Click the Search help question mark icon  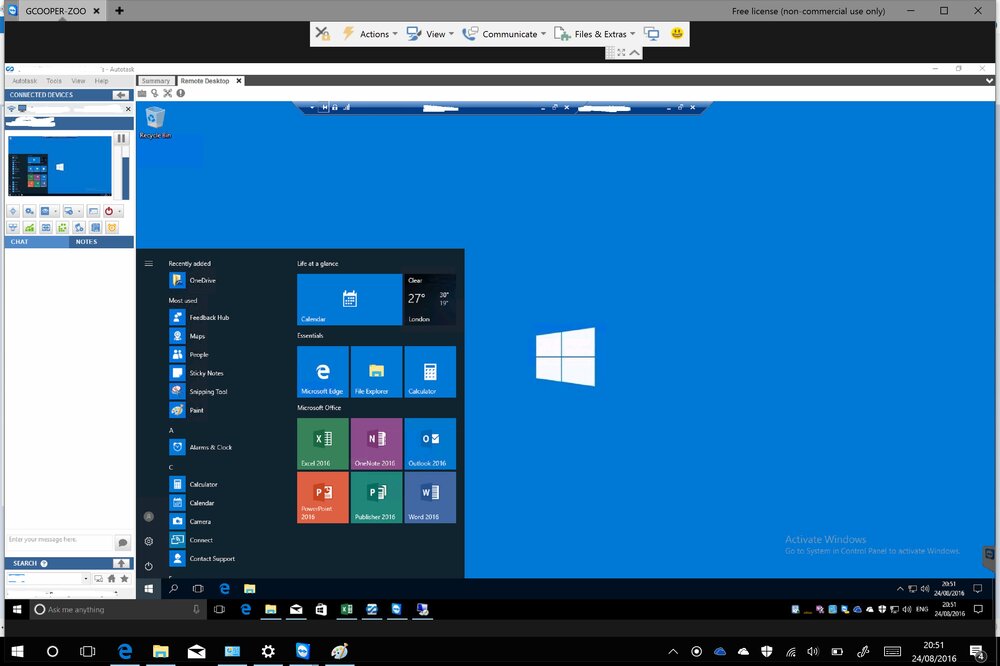[x=44, y=563]
